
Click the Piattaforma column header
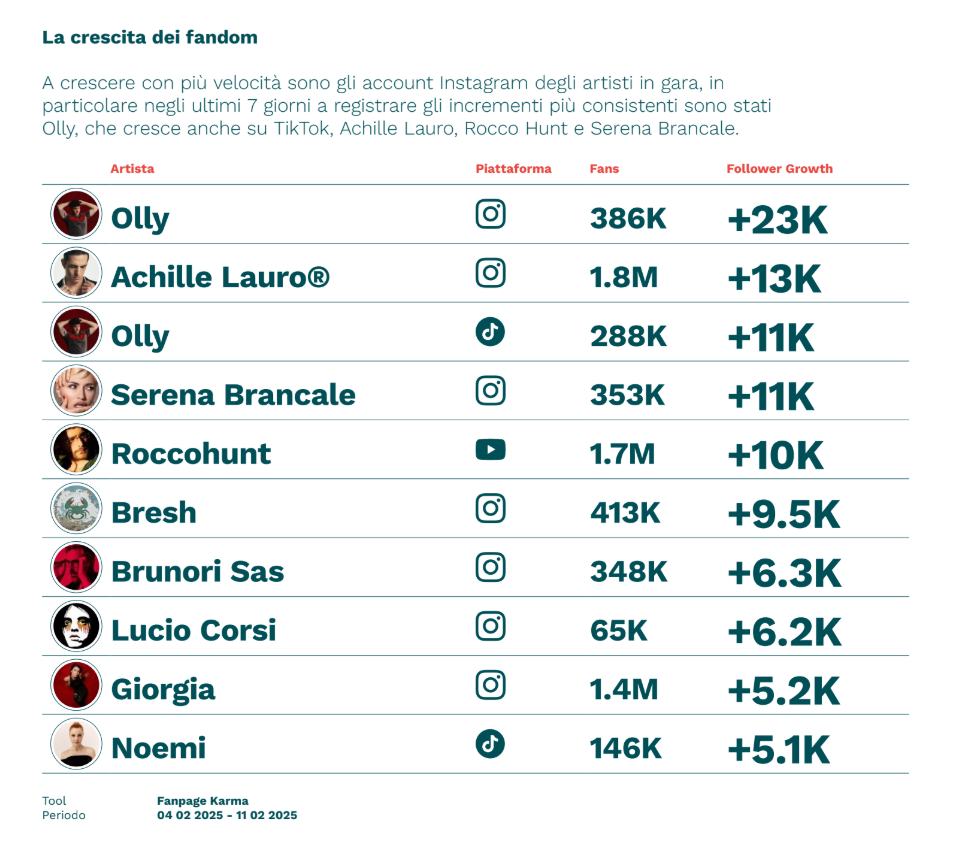click(x=513, y=169)
